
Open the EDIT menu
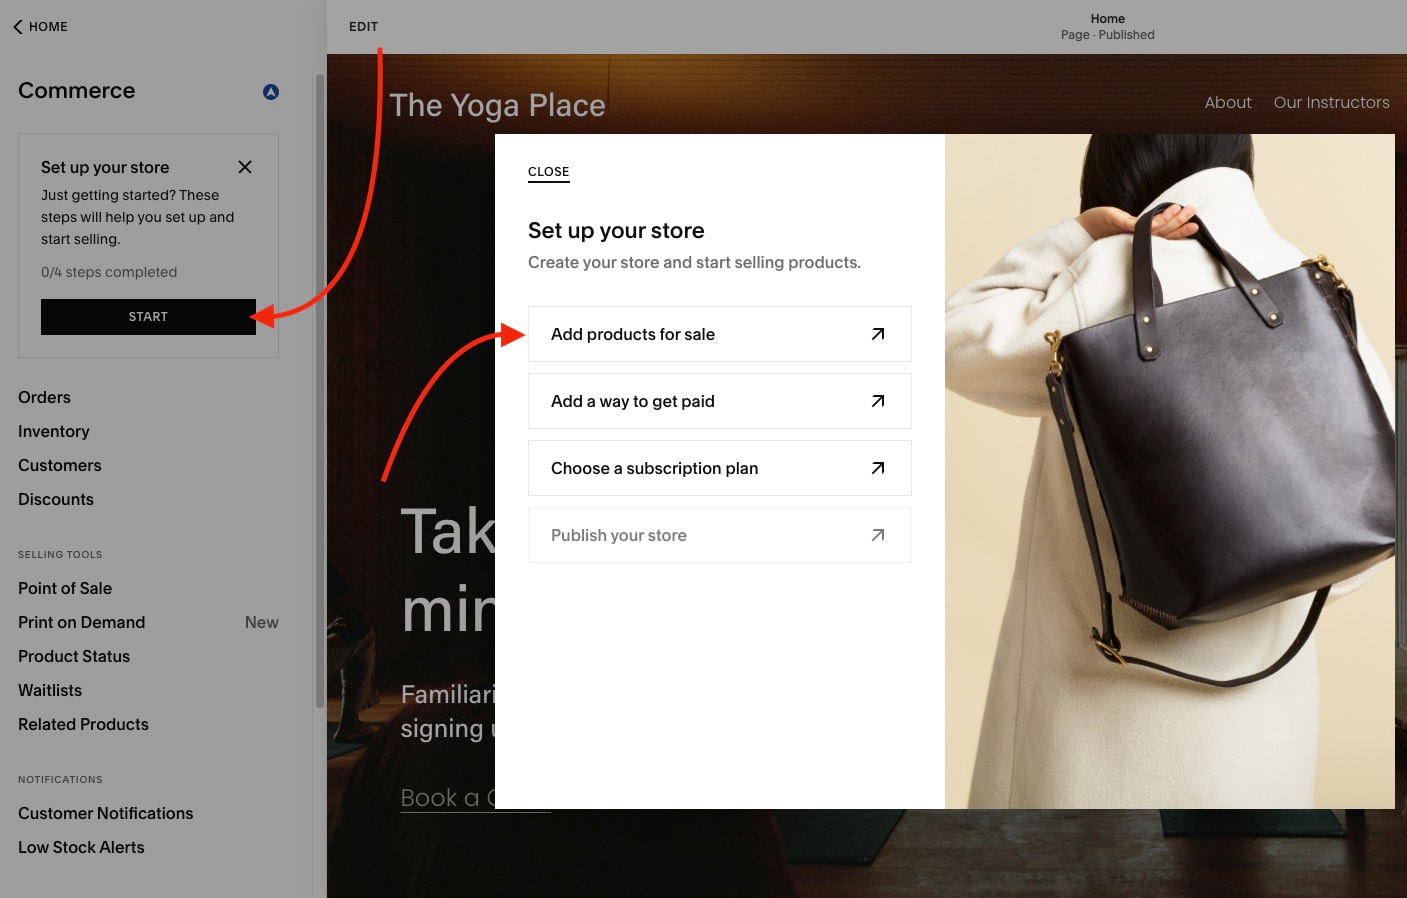(x=363, y=26)
